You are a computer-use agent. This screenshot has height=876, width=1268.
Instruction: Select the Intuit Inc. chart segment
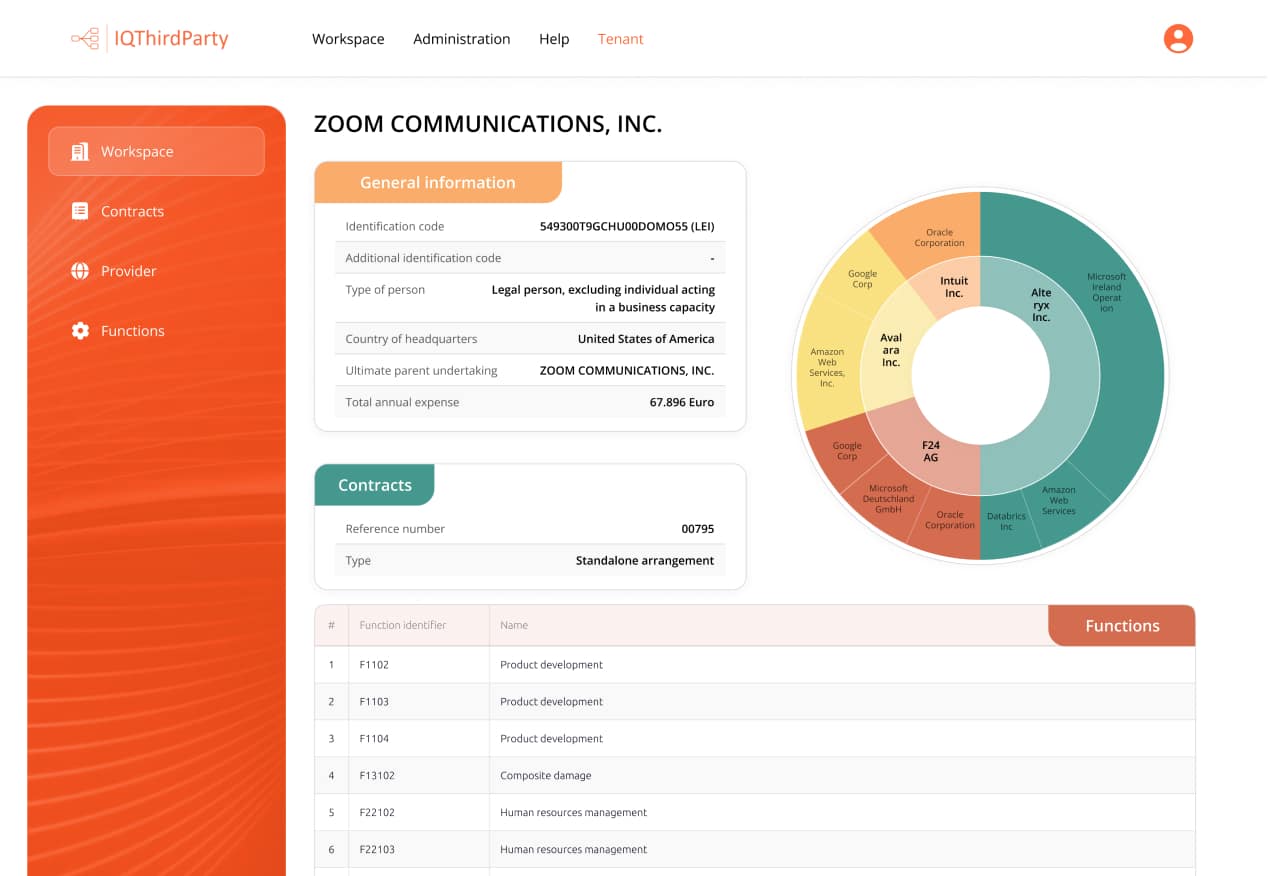(954, 287)
